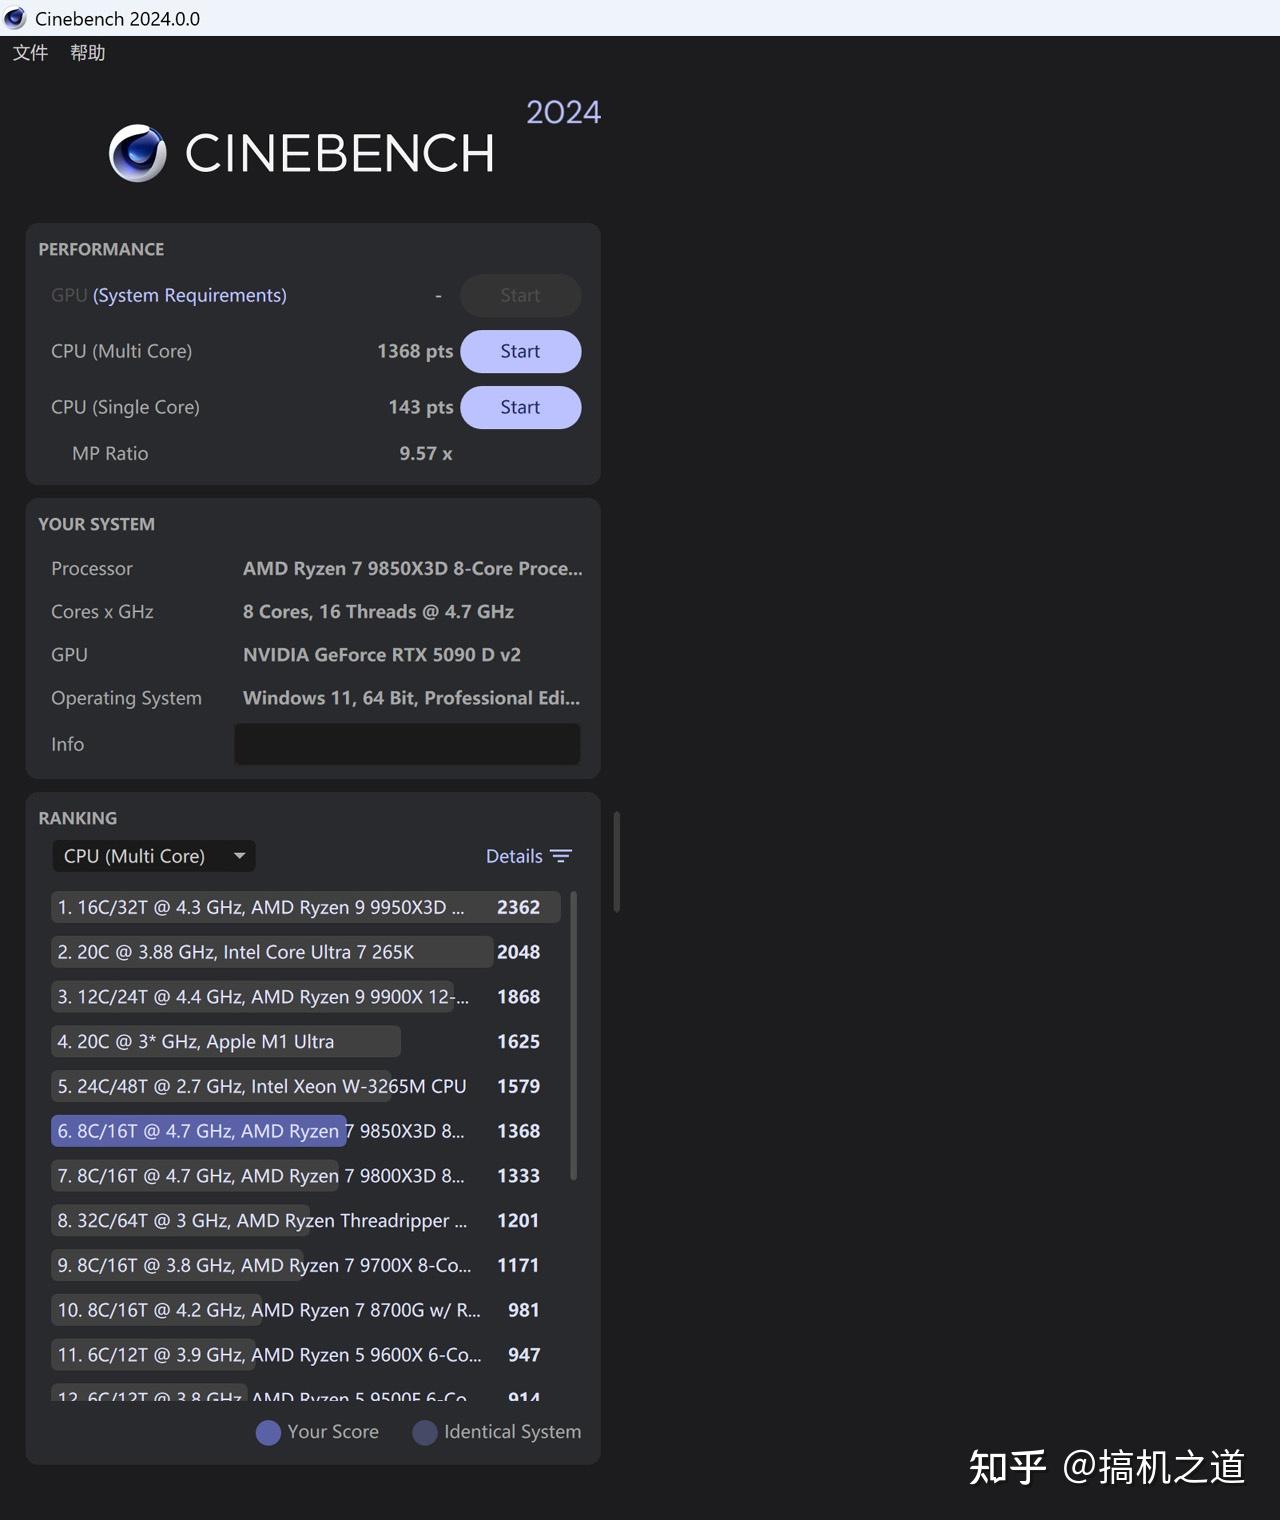Click the YOUR SYSTEM section heading
The image size is (1280, 1520).
click(x=96, y=524)
